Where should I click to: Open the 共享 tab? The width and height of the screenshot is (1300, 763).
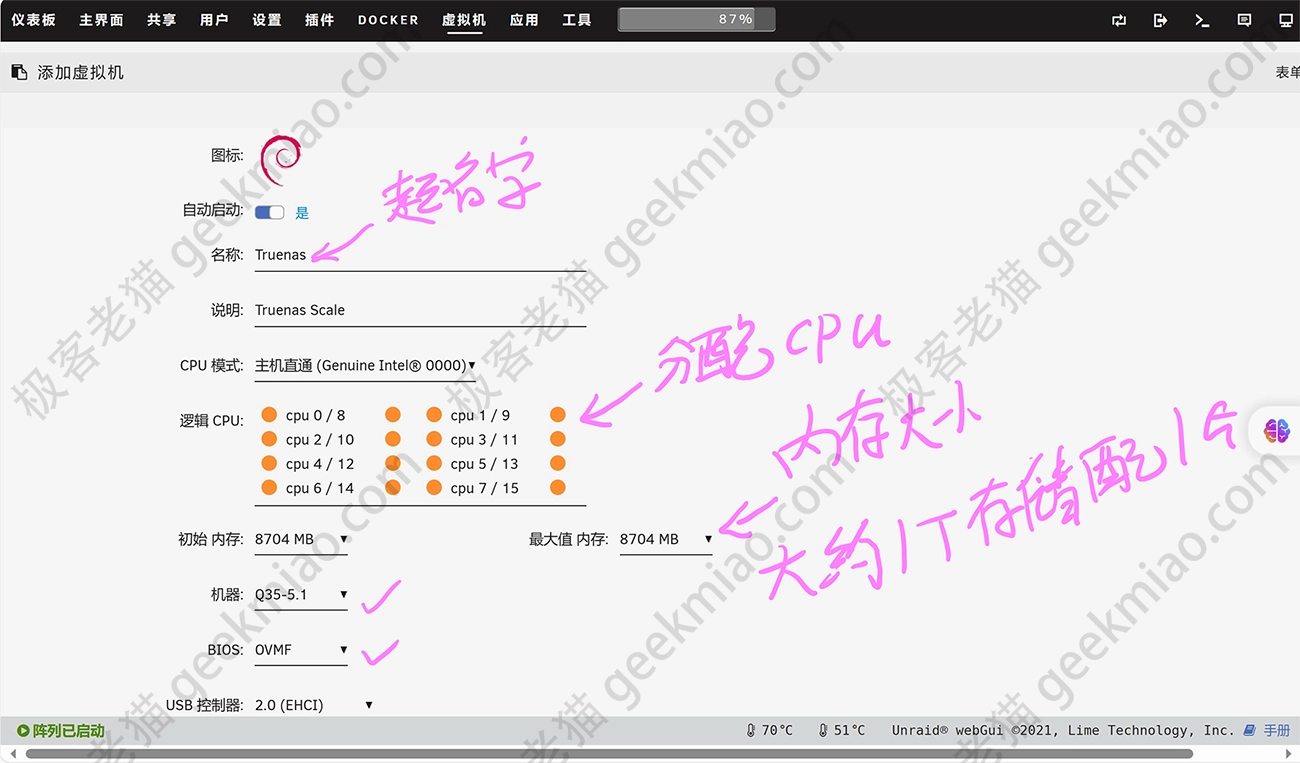coord(161,20)
